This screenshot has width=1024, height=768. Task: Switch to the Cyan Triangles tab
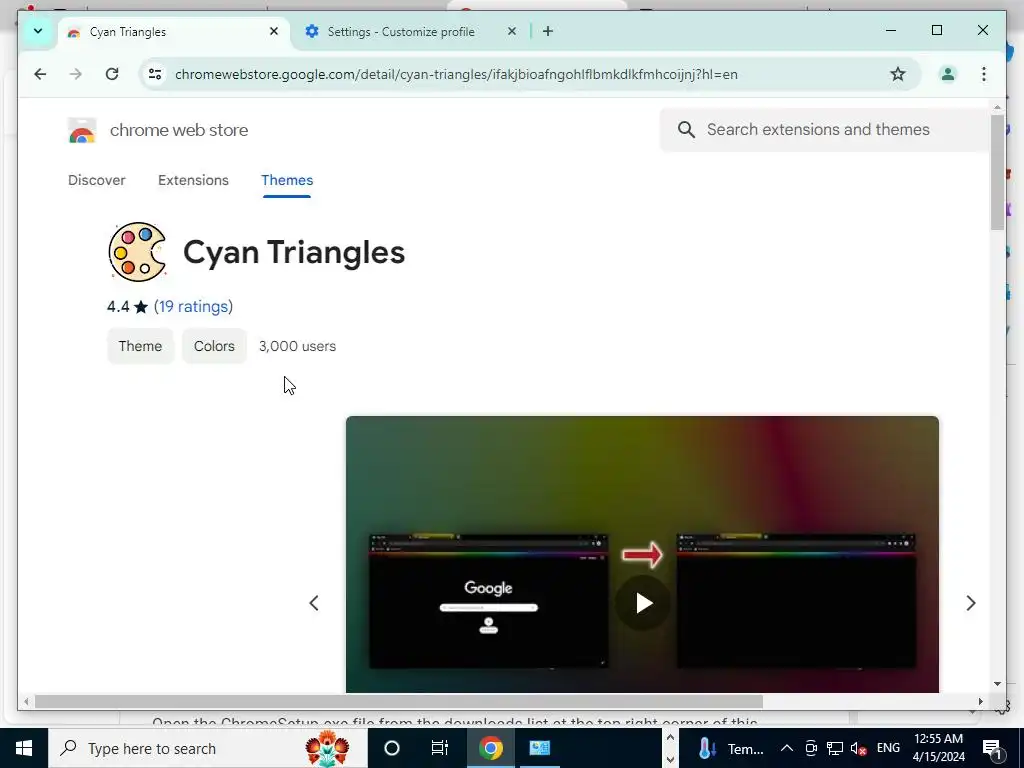pyautogui.click(x=173, y=32)
